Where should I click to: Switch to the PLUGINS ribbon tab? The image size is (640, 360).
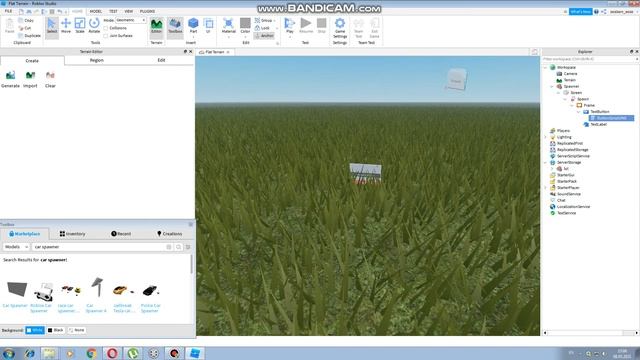[147, 11]
